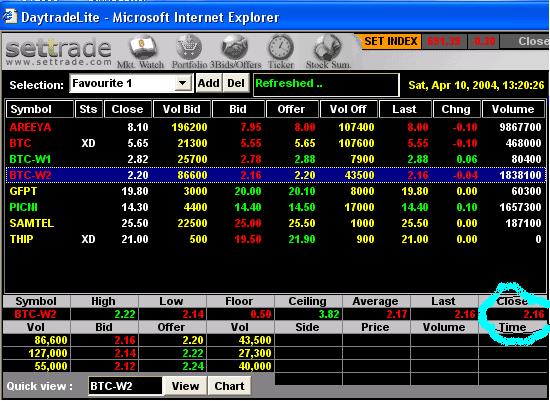Click the Average value 2.17
Viewport: 550px width, 401px height.
(397, 314)
